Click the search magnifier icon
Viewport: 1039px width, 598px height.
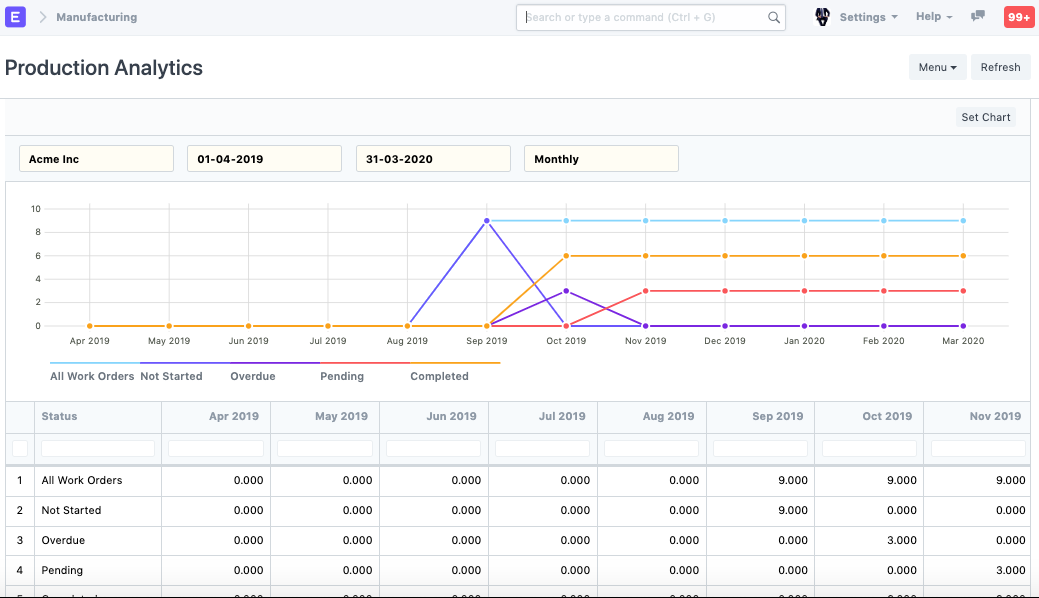pos(773,17)
